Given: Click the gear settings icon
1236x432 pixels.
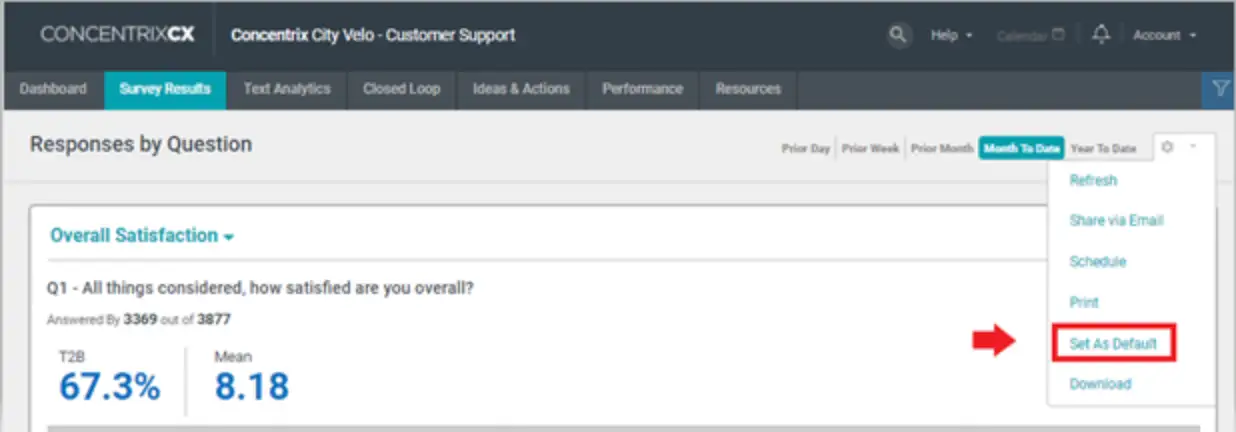Looking at the screenshot, I should (1166, 147).
